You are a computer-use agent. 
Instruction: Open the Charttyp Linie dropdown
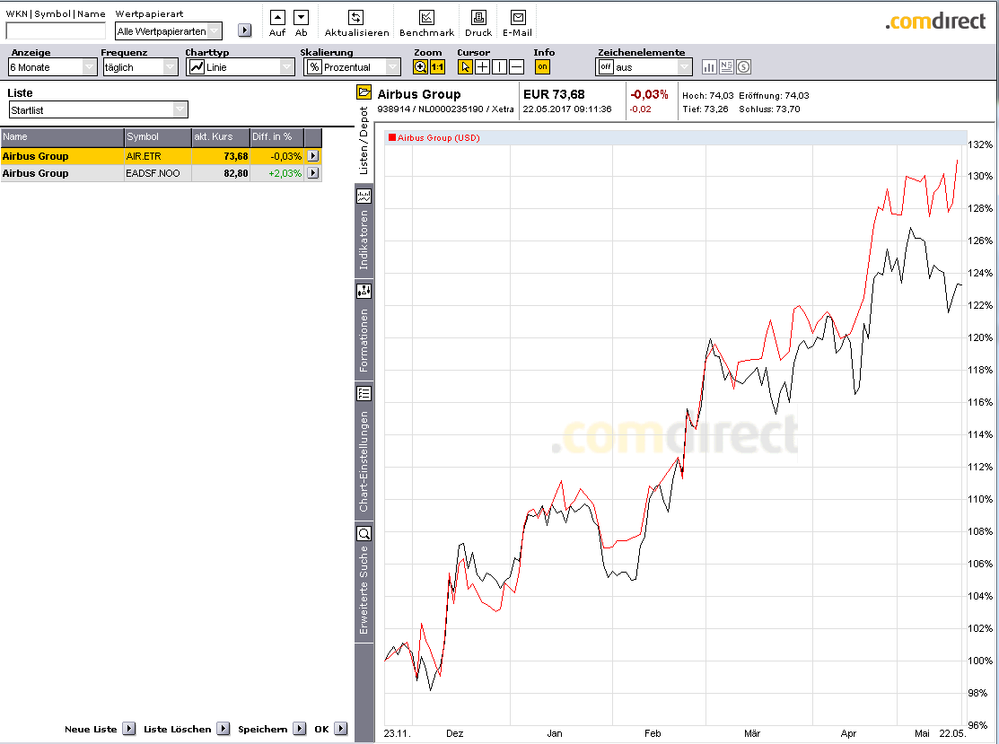[x=240, y=67]
